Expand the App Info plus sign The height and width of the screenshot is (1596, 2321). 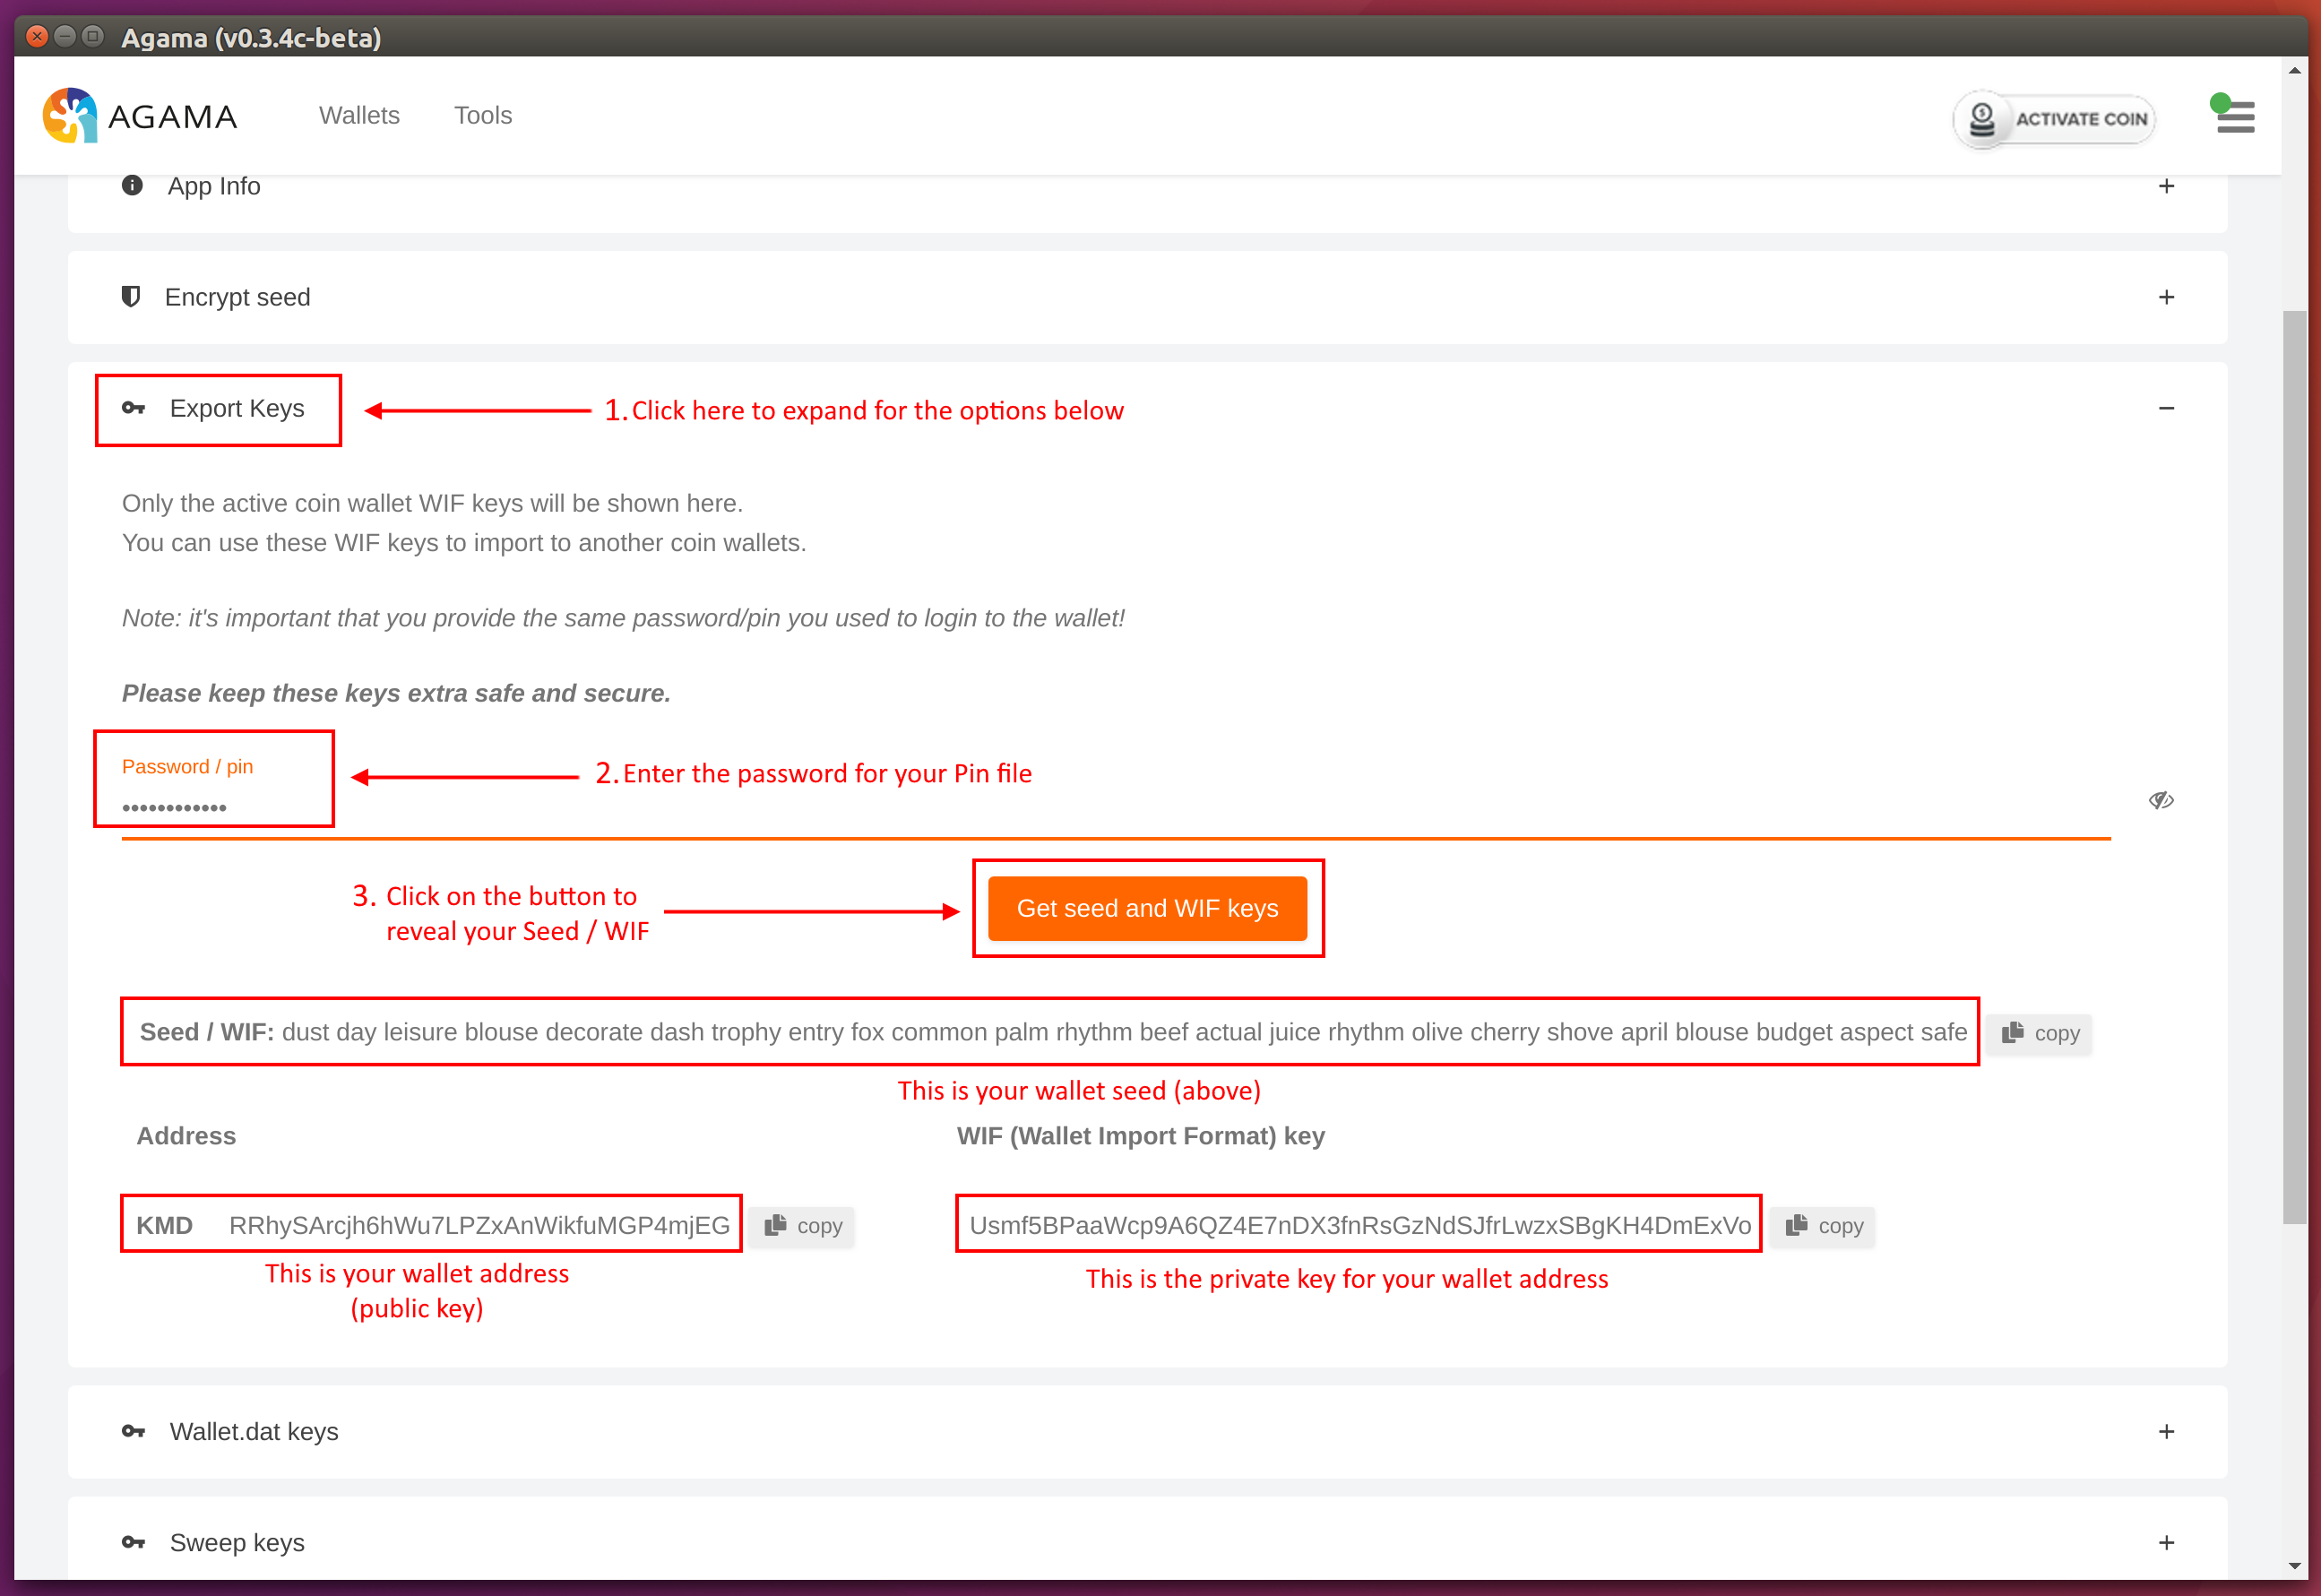[2166, 186]
